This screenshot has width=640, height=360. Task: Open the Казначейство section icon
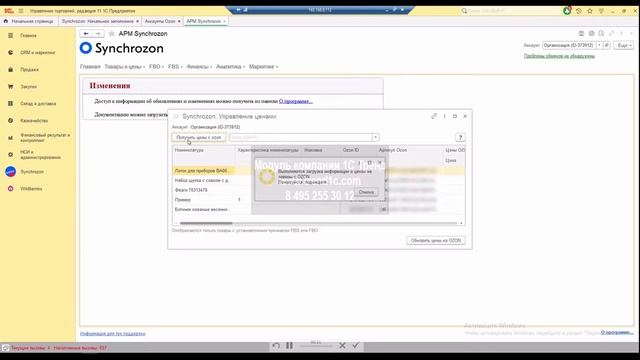point(11,121)
